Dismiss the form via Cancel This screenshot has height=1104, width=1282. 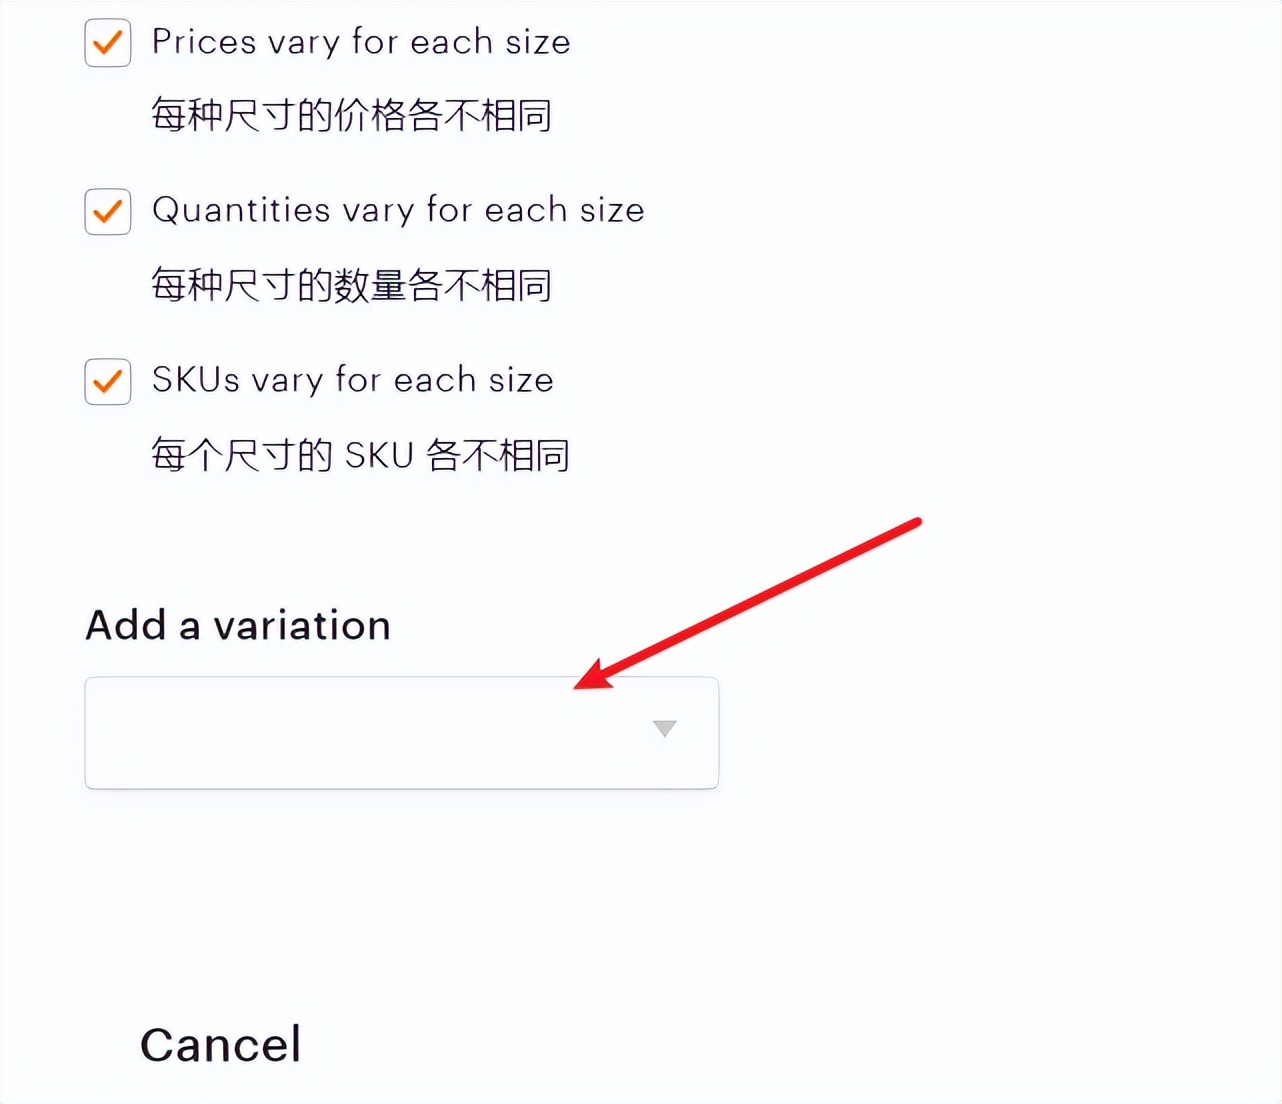pyautogui.click(x=221, y=1043)
